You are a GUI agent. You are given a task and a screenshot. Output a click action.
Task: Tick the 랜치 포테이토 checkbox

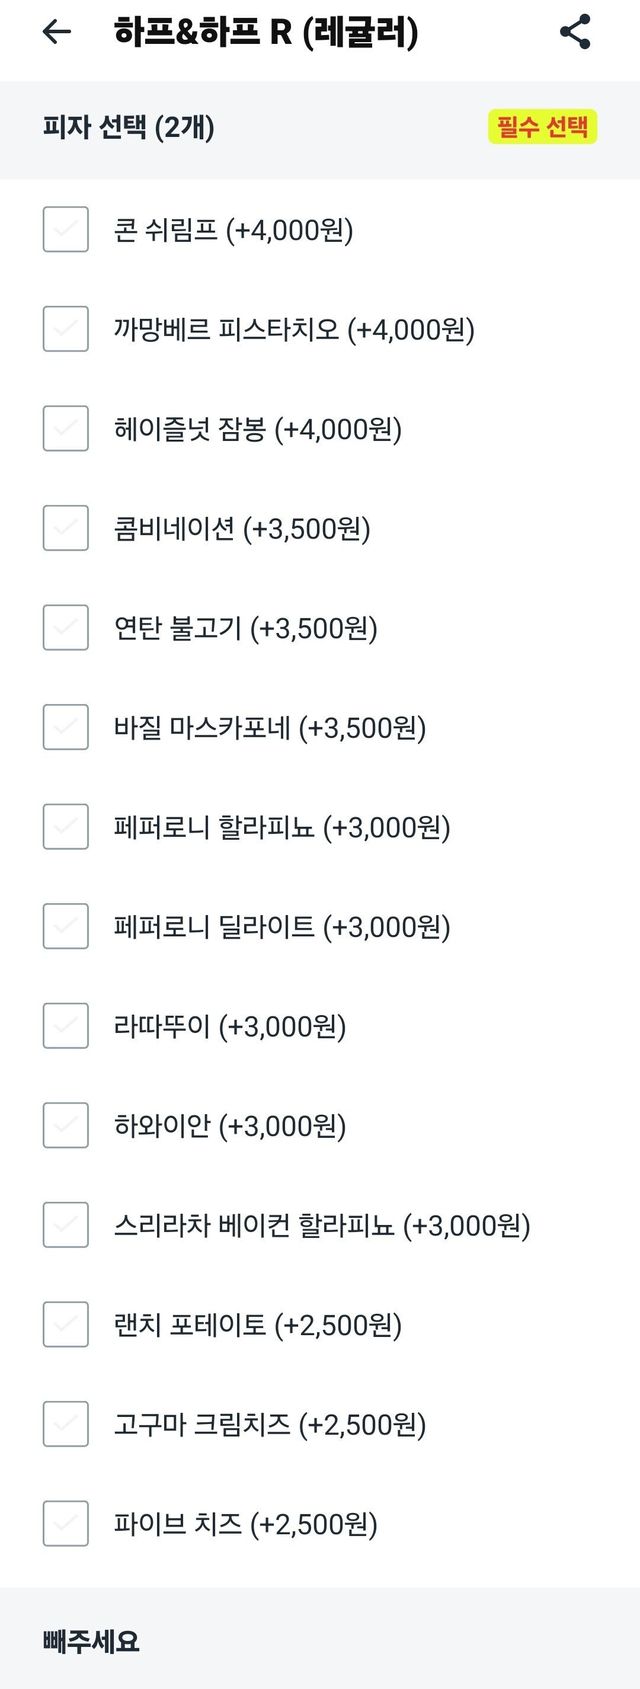(66, 1324)
